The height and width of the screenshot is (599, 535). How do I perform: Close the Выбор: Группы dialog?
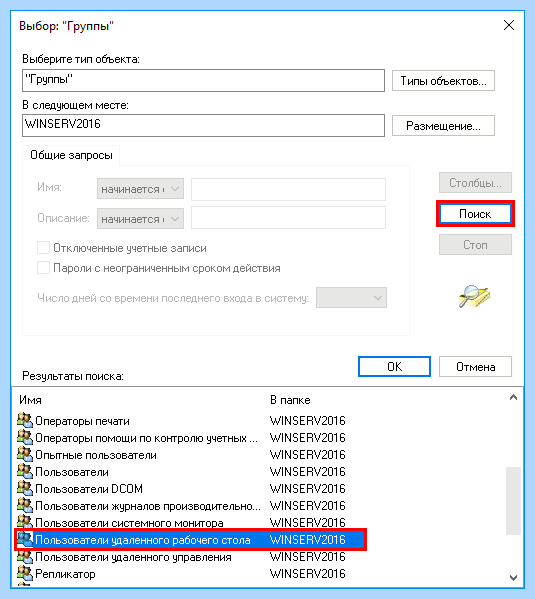[x=509, y=26]
